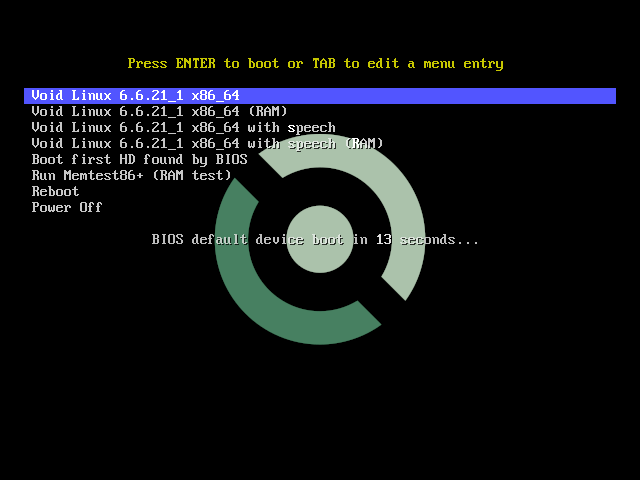Select Void Linux x86_64 with speech entry
This screenshot has height=480, width=640.
coord(184,127)
